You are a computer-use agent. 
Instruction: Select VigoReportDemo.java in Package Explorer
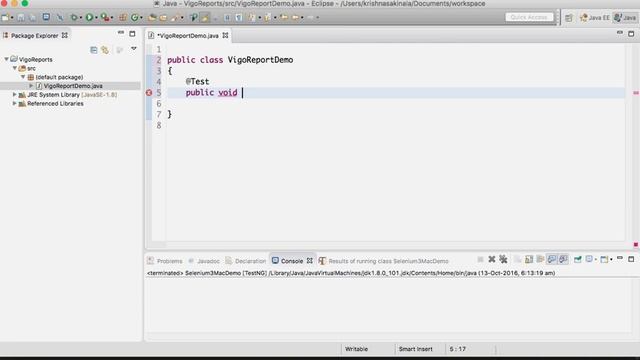pyautogui.click(x=73, y=86)
